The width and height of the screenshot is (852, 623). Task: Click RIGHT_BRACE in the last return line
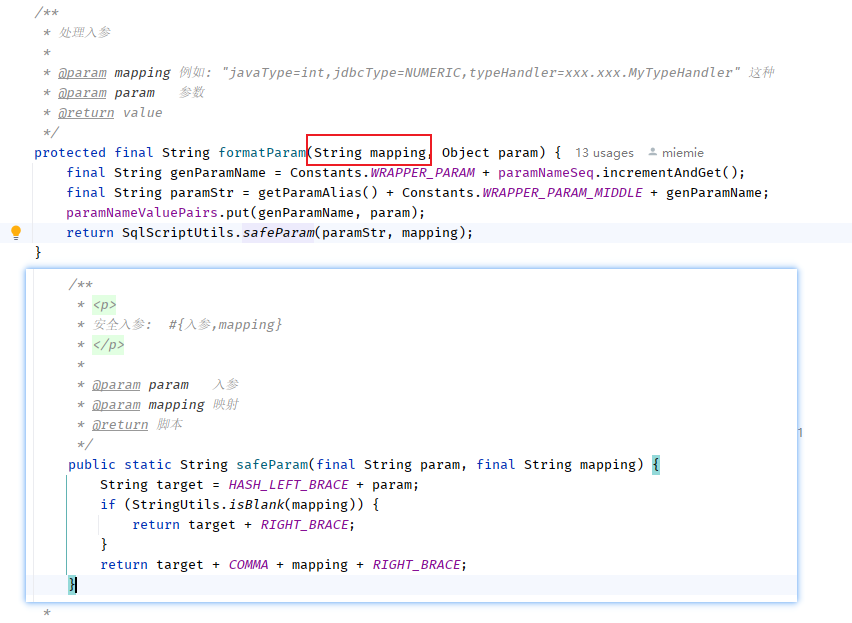pyautogui.click(x=417, y=565)
